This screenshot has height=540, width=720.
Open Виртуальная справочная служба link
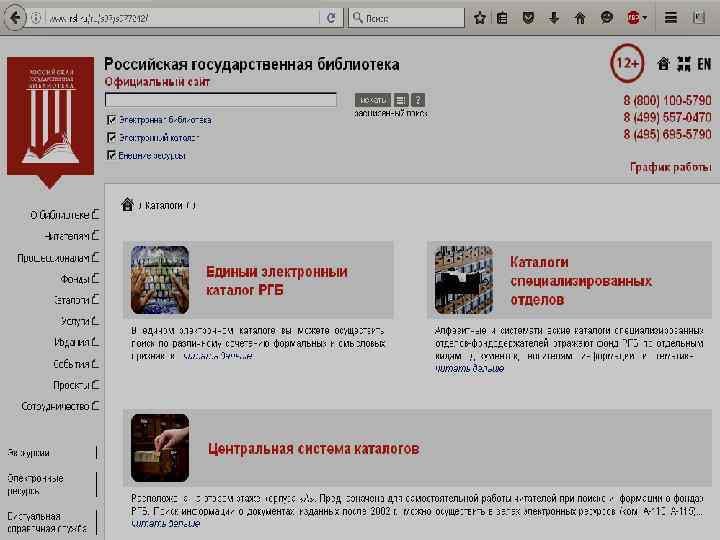(47, 522)
